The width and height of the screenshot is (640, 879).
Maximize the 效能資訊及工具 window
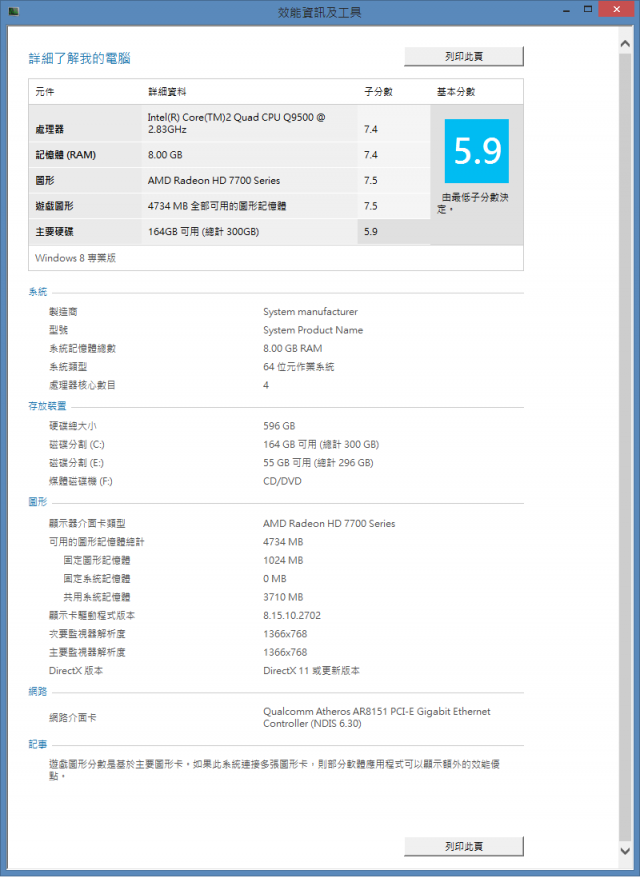coord(587,9)
